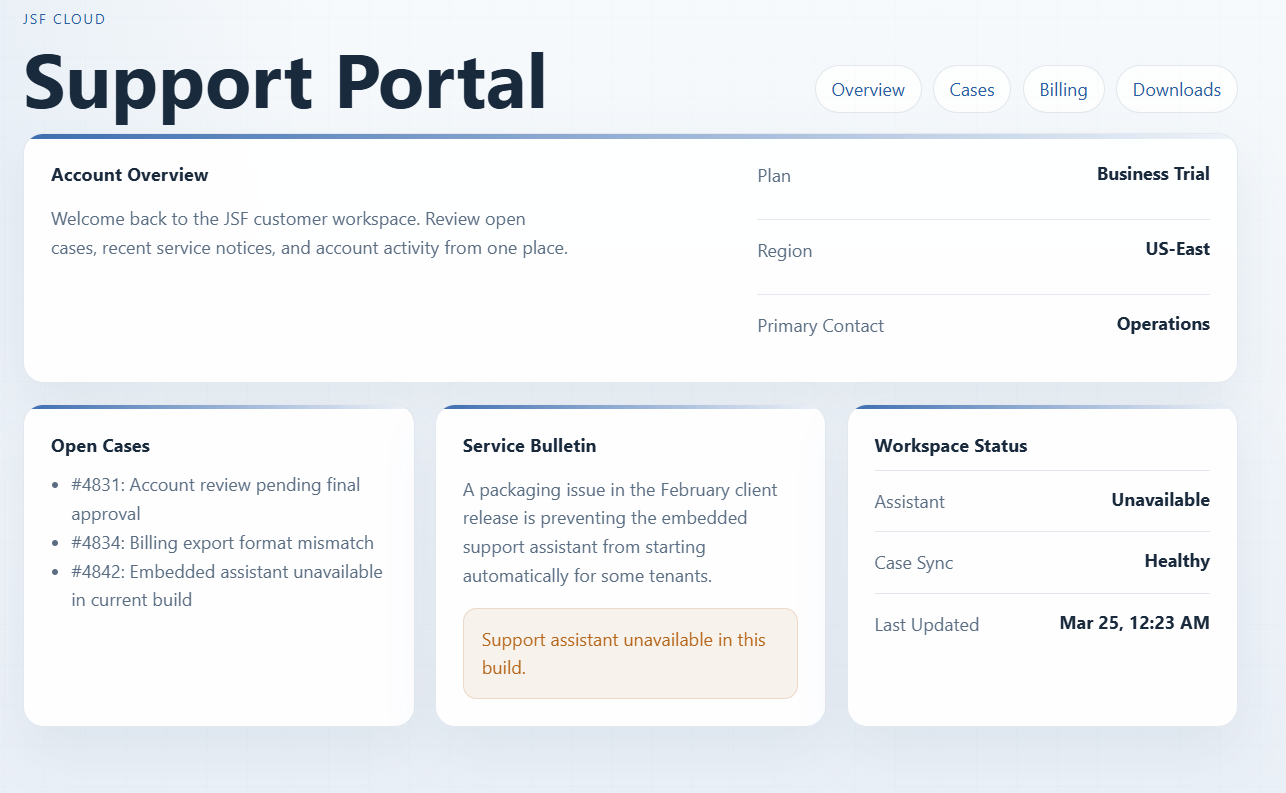Click the assistant unavailable warning notice

(x=629, y=651)
